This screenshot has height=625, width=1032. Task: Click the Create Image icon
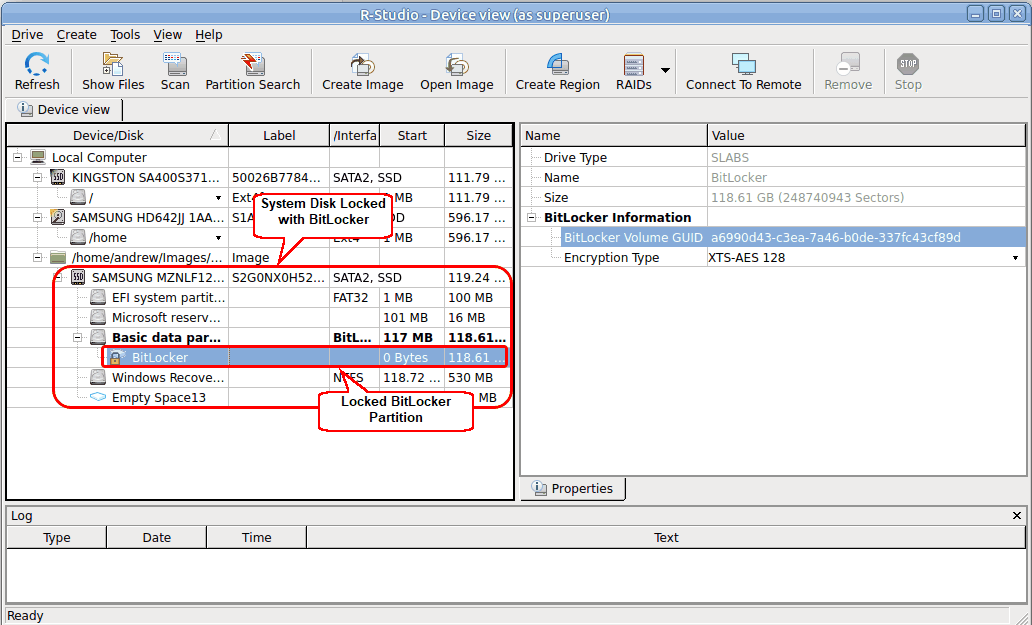pos(363,64)
